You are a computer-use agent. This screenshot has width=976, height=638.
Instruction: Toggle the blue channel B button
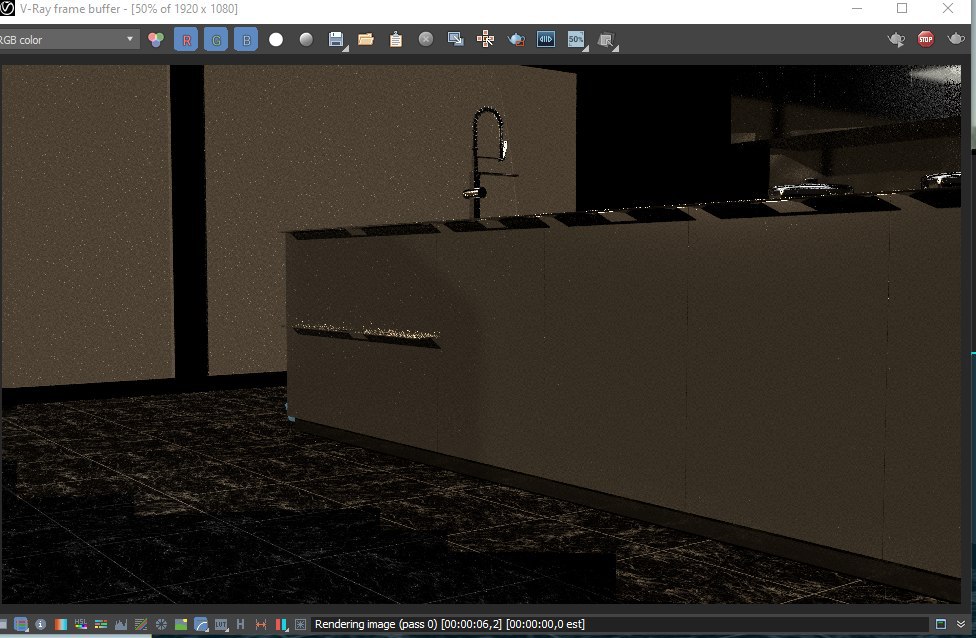[x=246, y=40]
